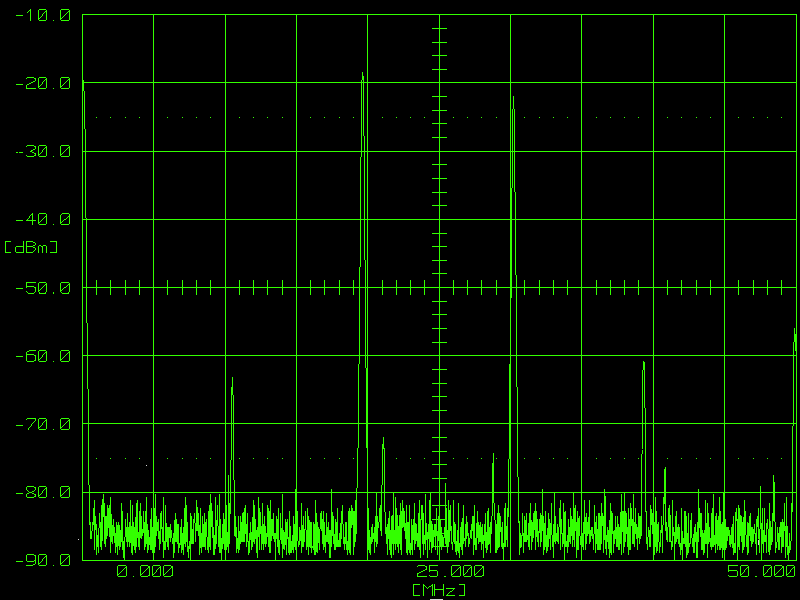Click the -90.0 axis label

pos(43,560)
